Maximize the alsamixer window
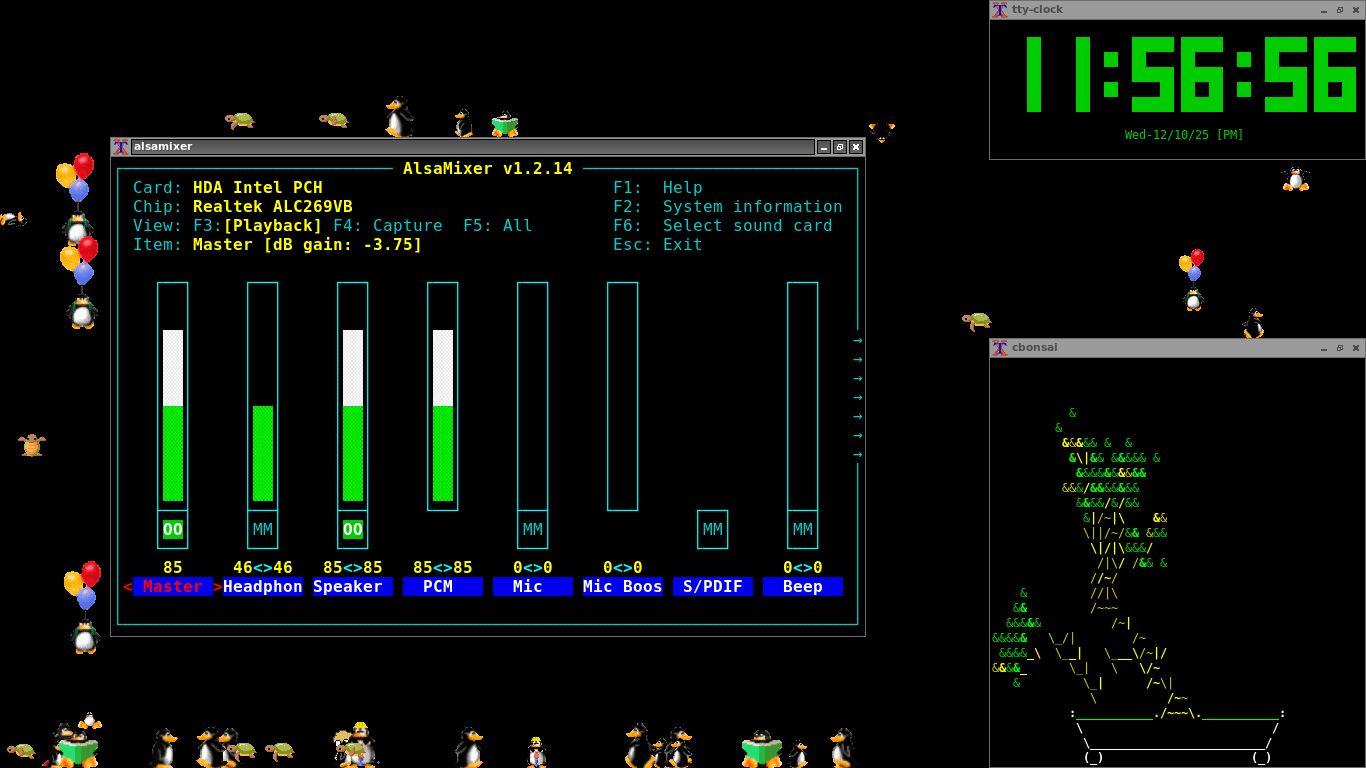Viewport: 1366px width, 768px height. click(840, 147)
